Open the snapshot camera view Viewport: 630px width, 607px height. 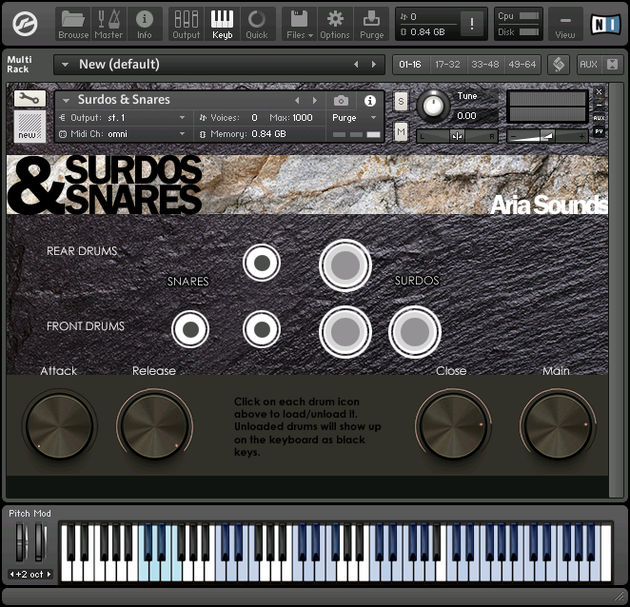tap(341, 100)
